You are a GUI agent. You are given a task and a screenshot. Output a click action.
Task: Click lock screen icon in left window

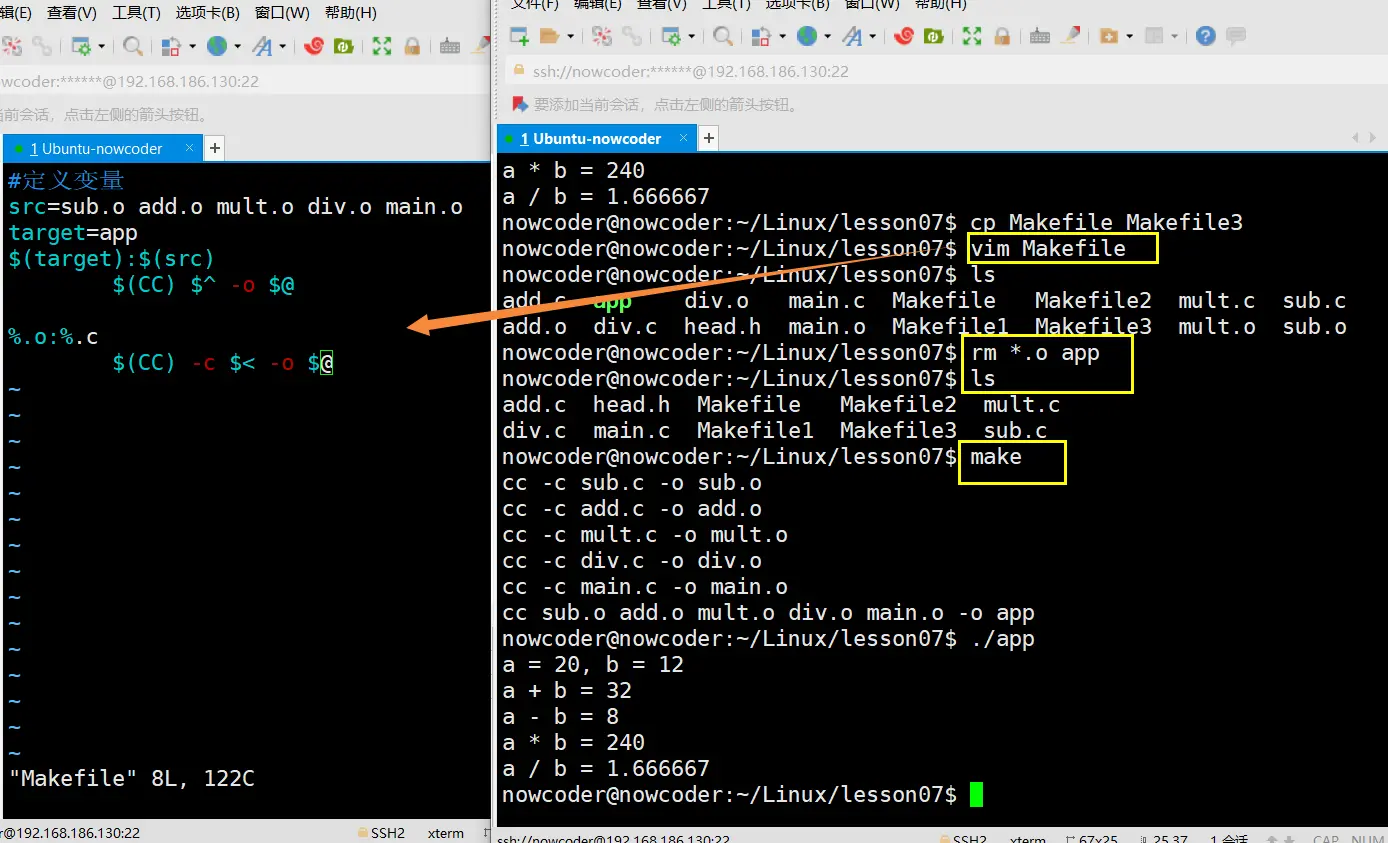(411, 46)
